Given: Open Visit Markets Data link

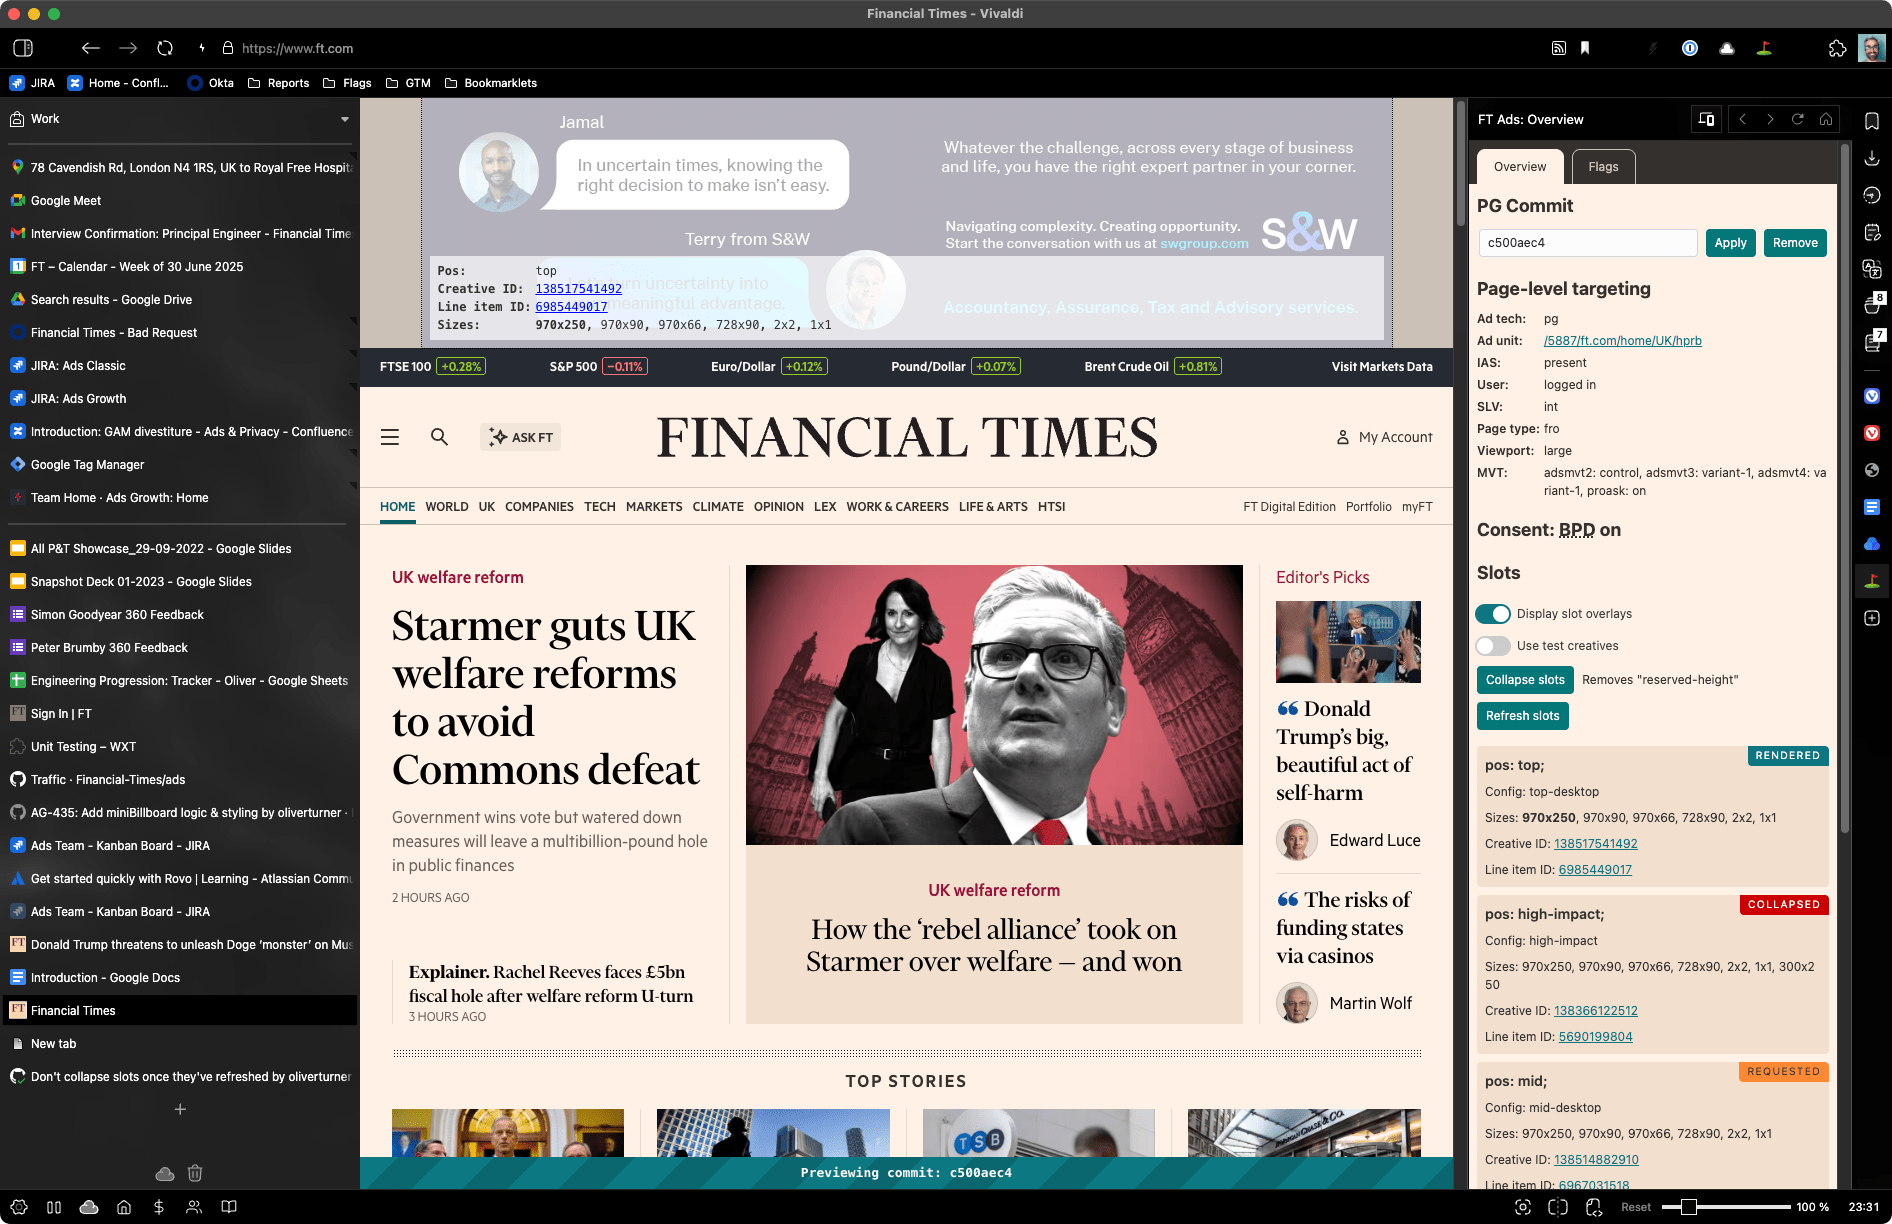Looking at the screenshot, I should [x=1382, y=367].
